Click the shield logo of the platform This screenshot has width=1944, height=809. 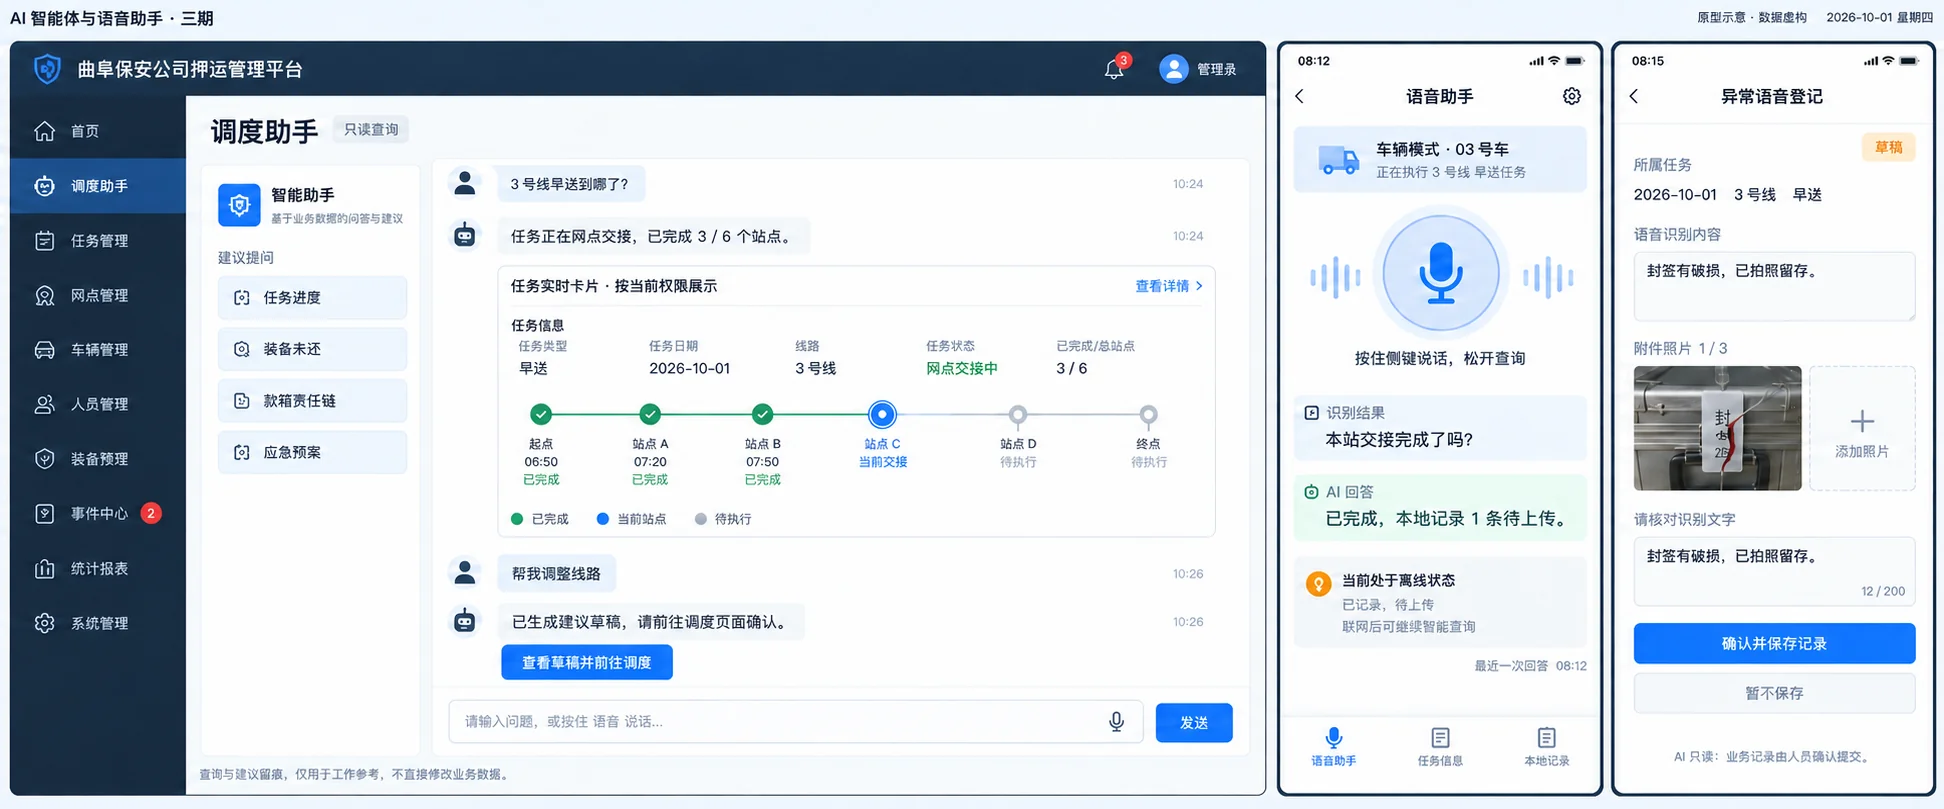[x=47, y=69]
